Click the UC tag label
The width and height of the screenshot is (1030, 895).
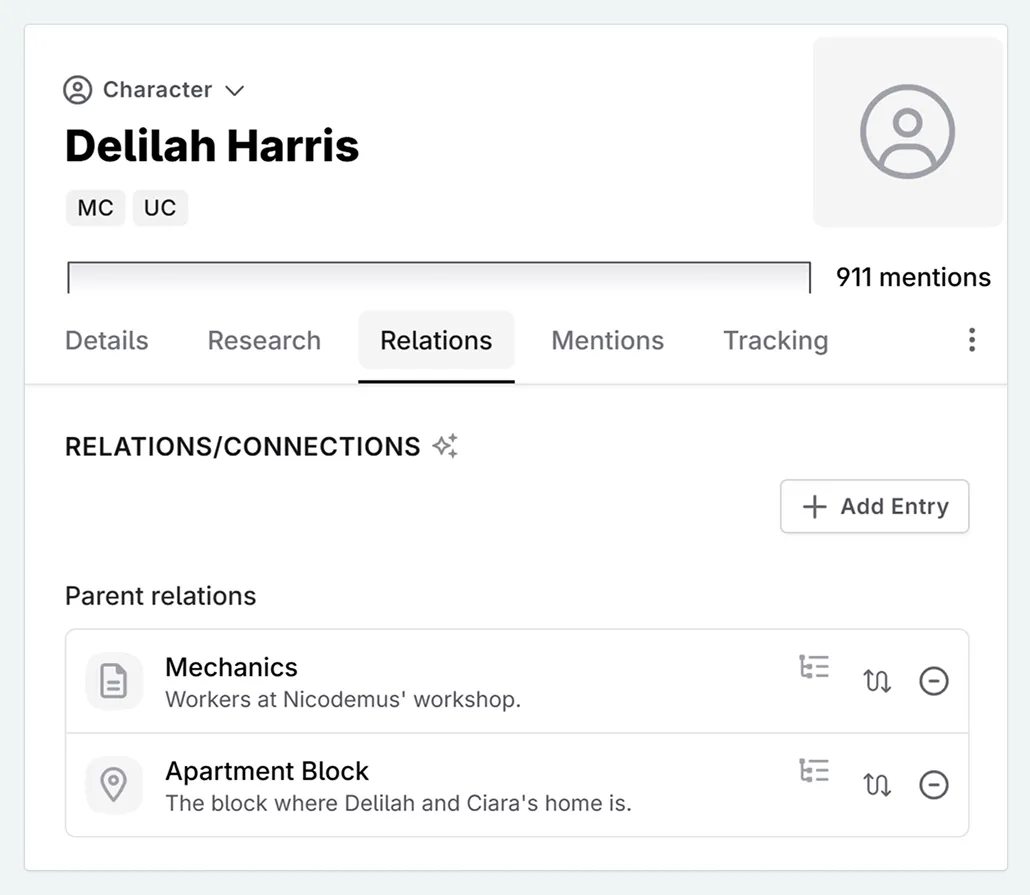click(160, 208)
